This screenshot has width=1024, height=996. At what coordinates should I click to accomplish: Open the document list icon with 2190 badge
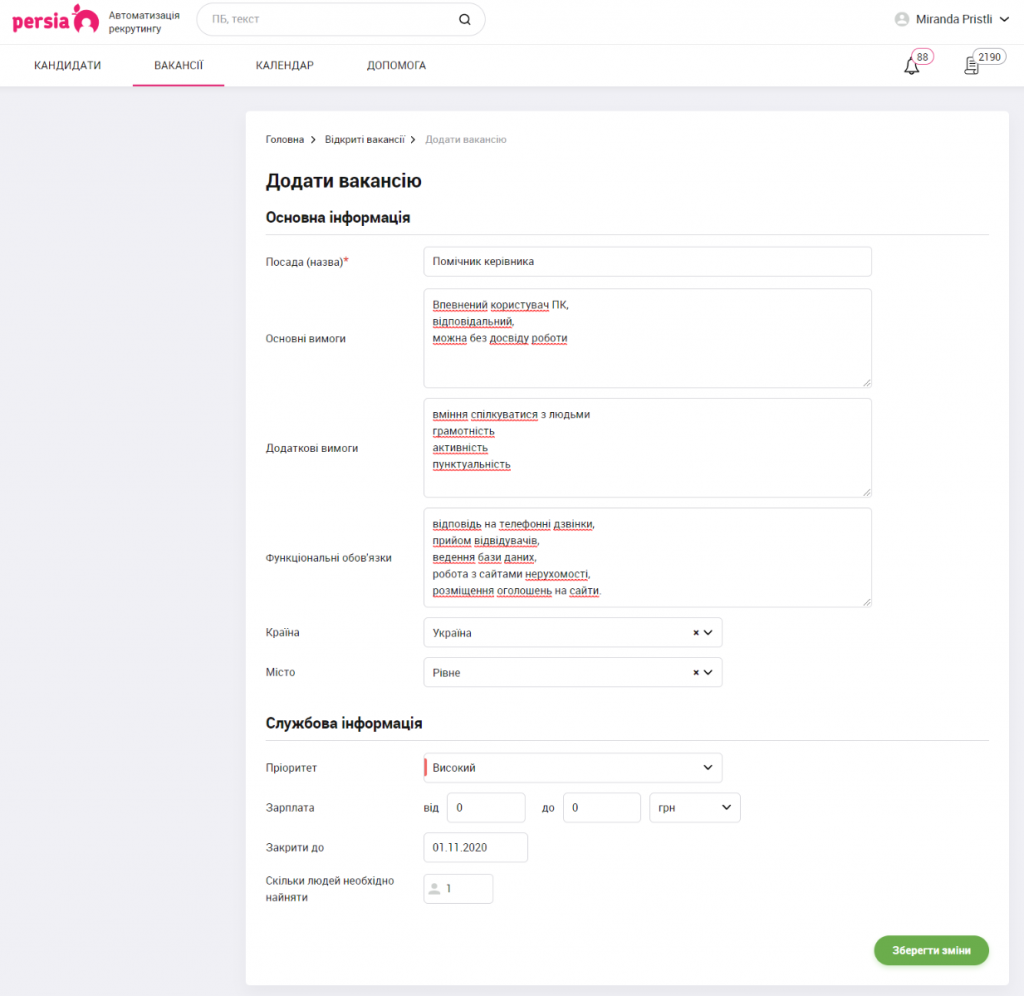(x=970, y=66)
